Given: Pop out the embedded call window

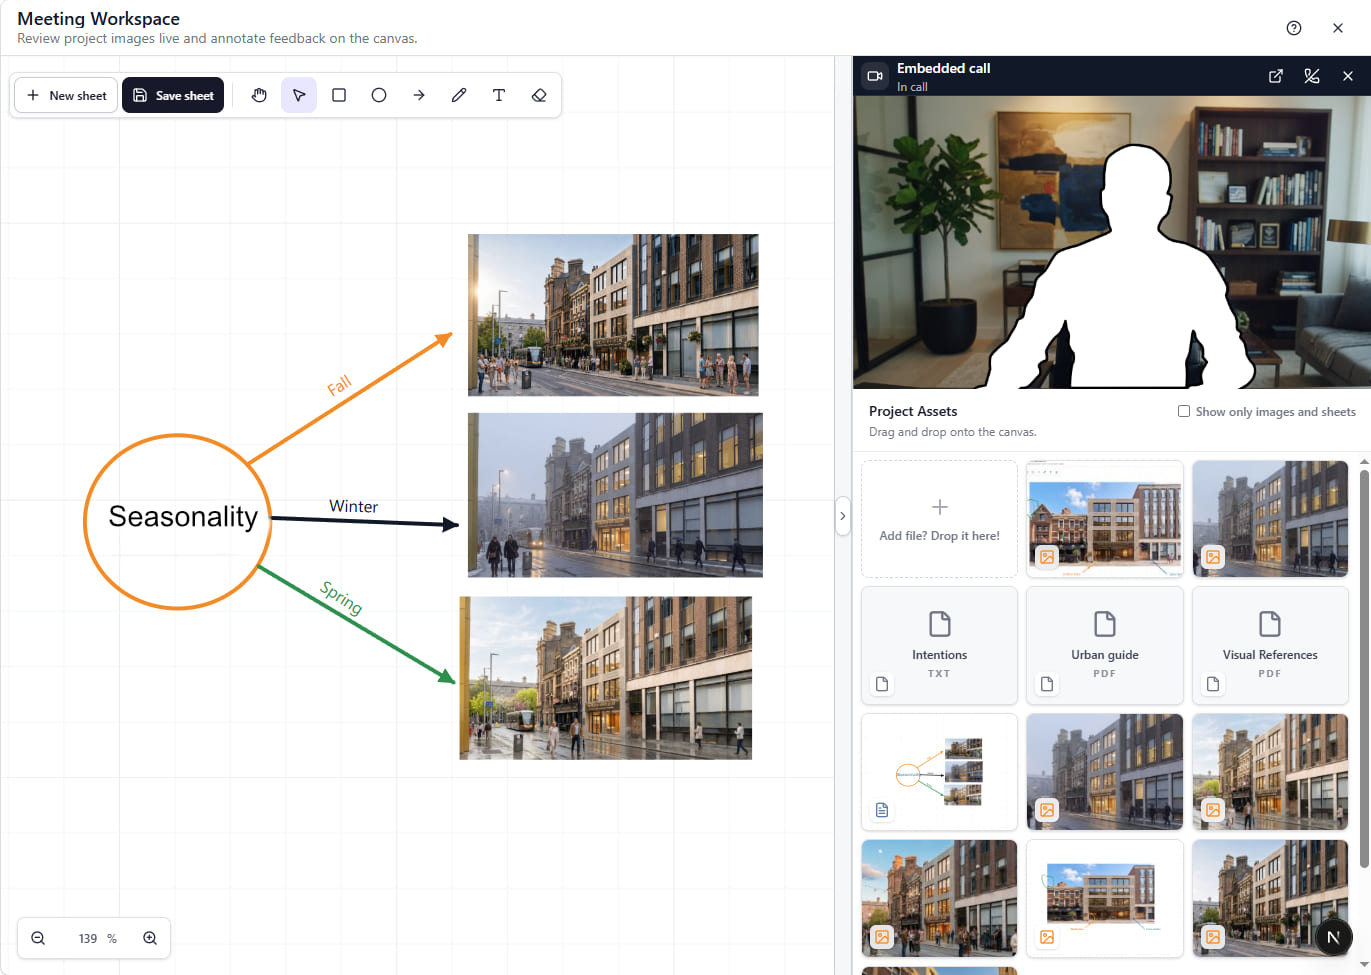Looking at the screenshot, I should pos(1276,76).
